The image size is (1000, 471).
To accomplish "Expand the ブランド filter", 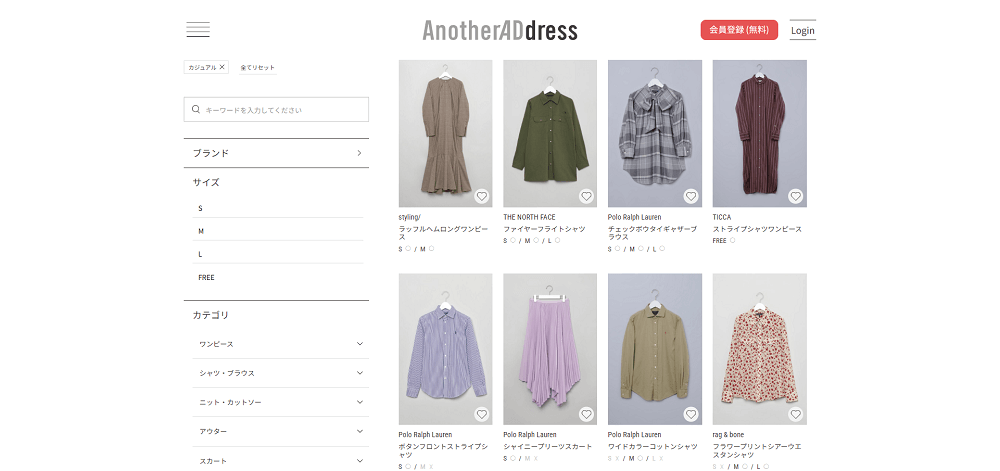I will [x=276, y=153].
